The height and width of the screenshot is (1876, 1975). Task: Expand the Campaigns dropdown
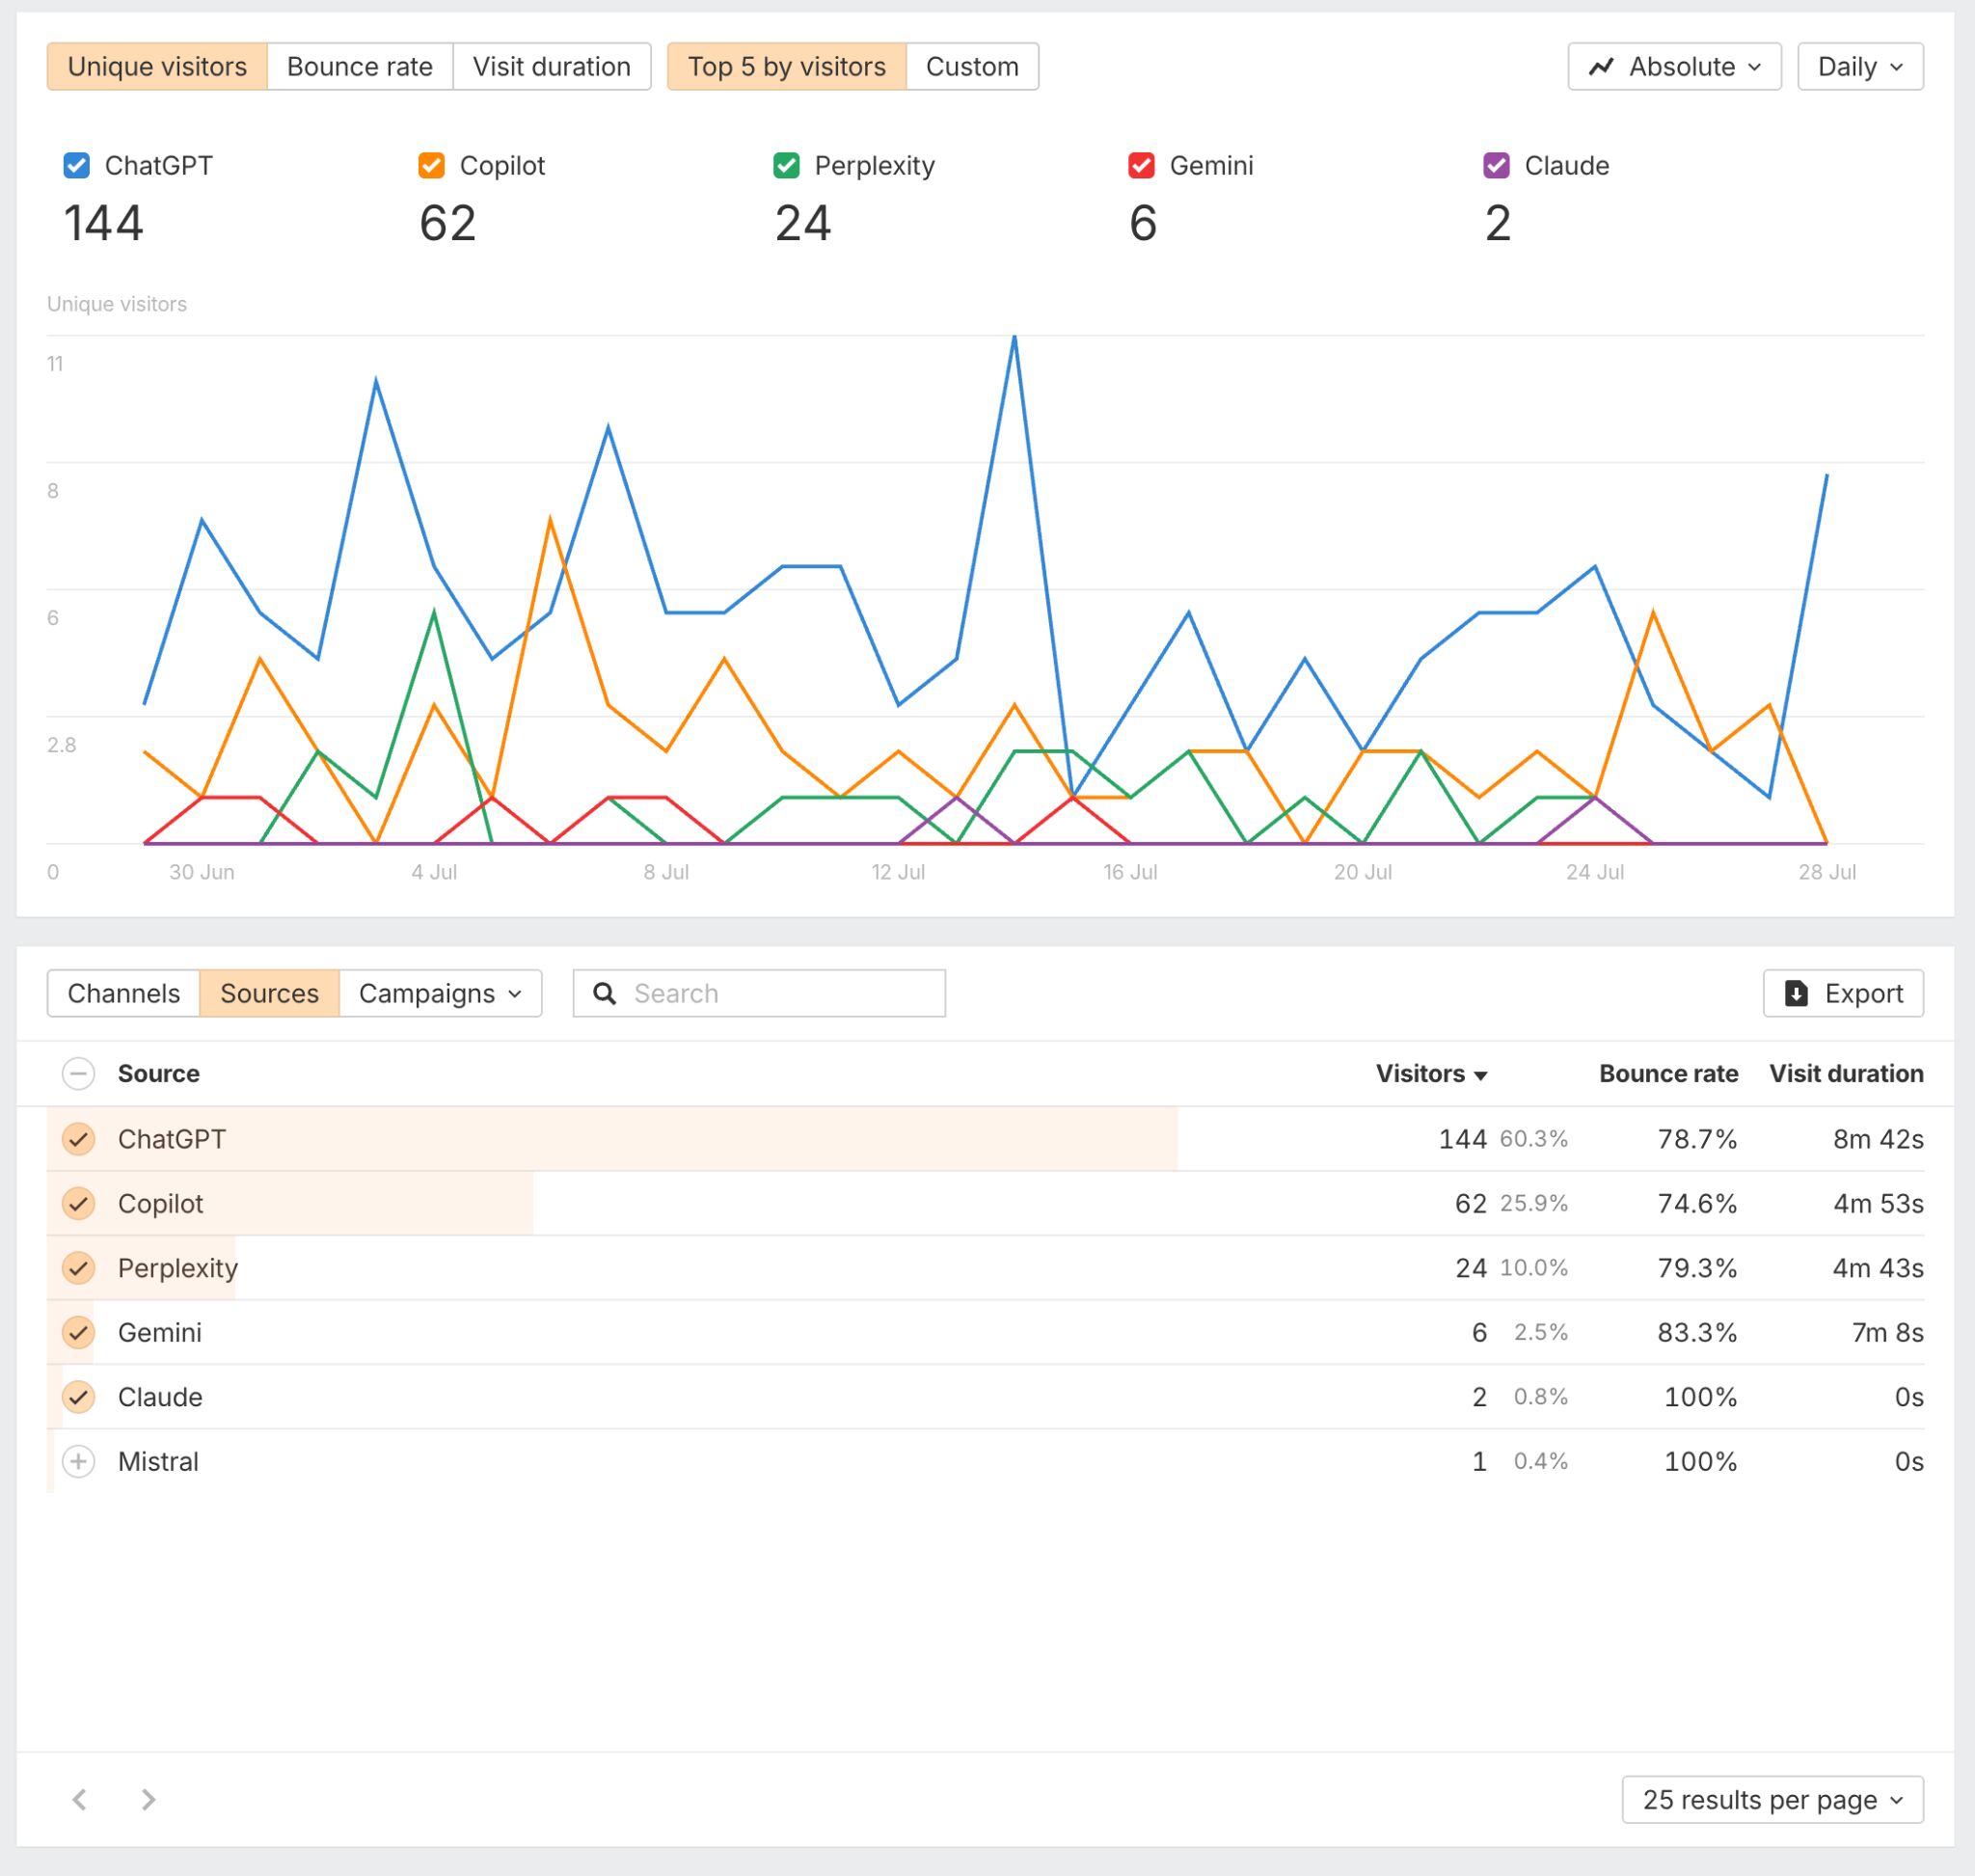coord(440,993)
